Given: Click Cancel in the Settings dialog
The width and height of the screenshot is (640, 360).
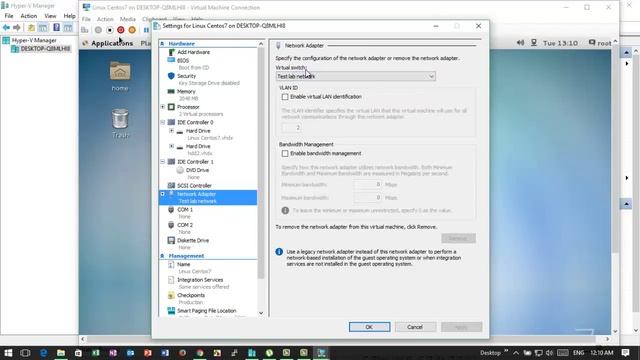Looking at the screenshot, I should pos(415,327).
